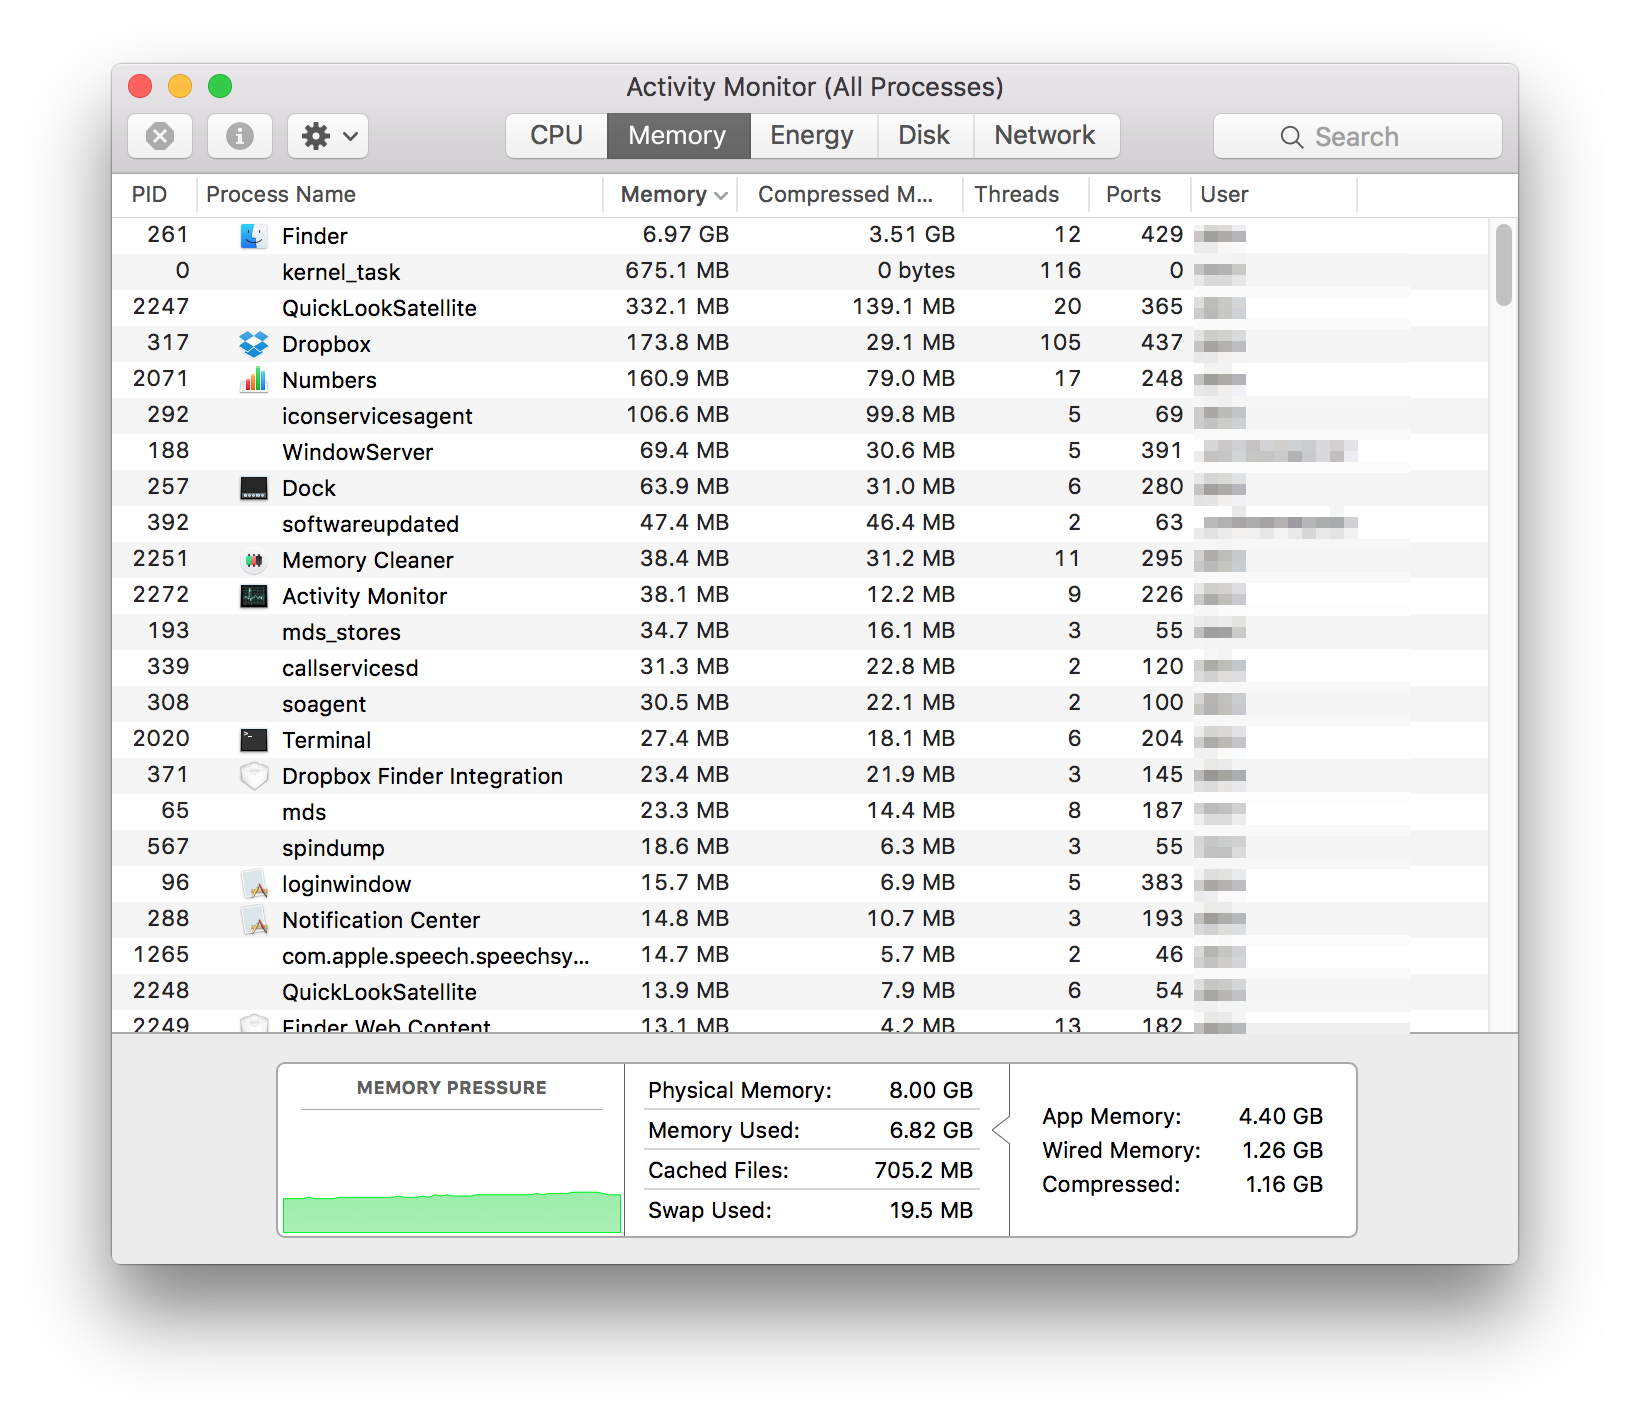Switch to the Network tab
The height and width of the screenshot is (1424, 1630).
[1045, 136]
